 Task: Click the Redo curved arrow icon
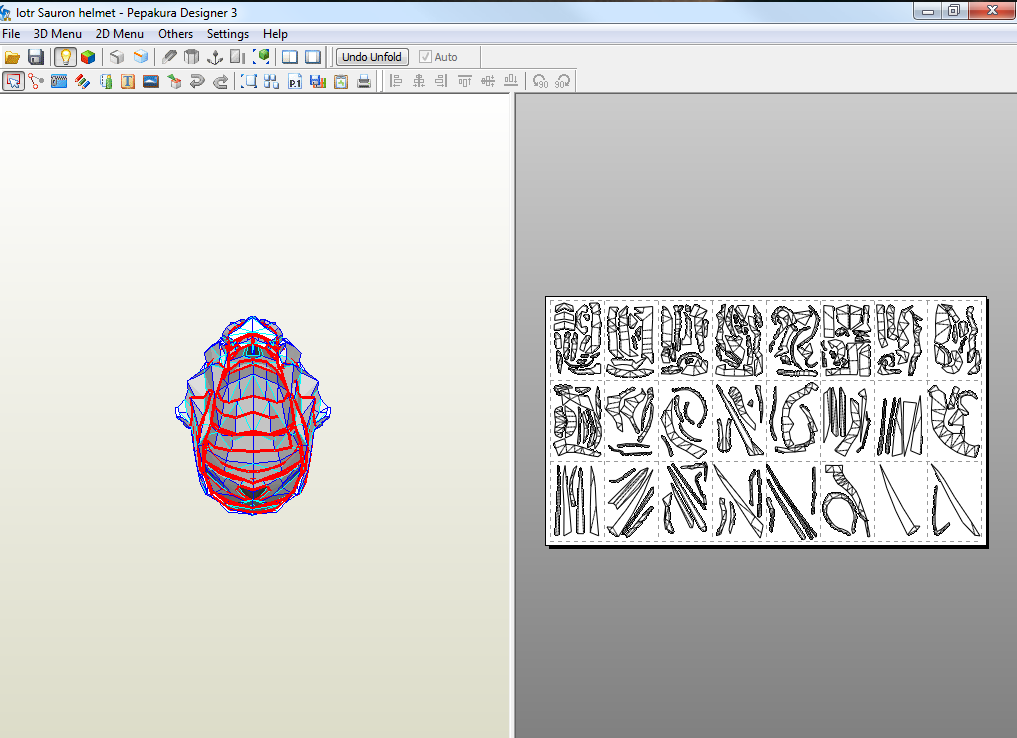pos(221,81)
